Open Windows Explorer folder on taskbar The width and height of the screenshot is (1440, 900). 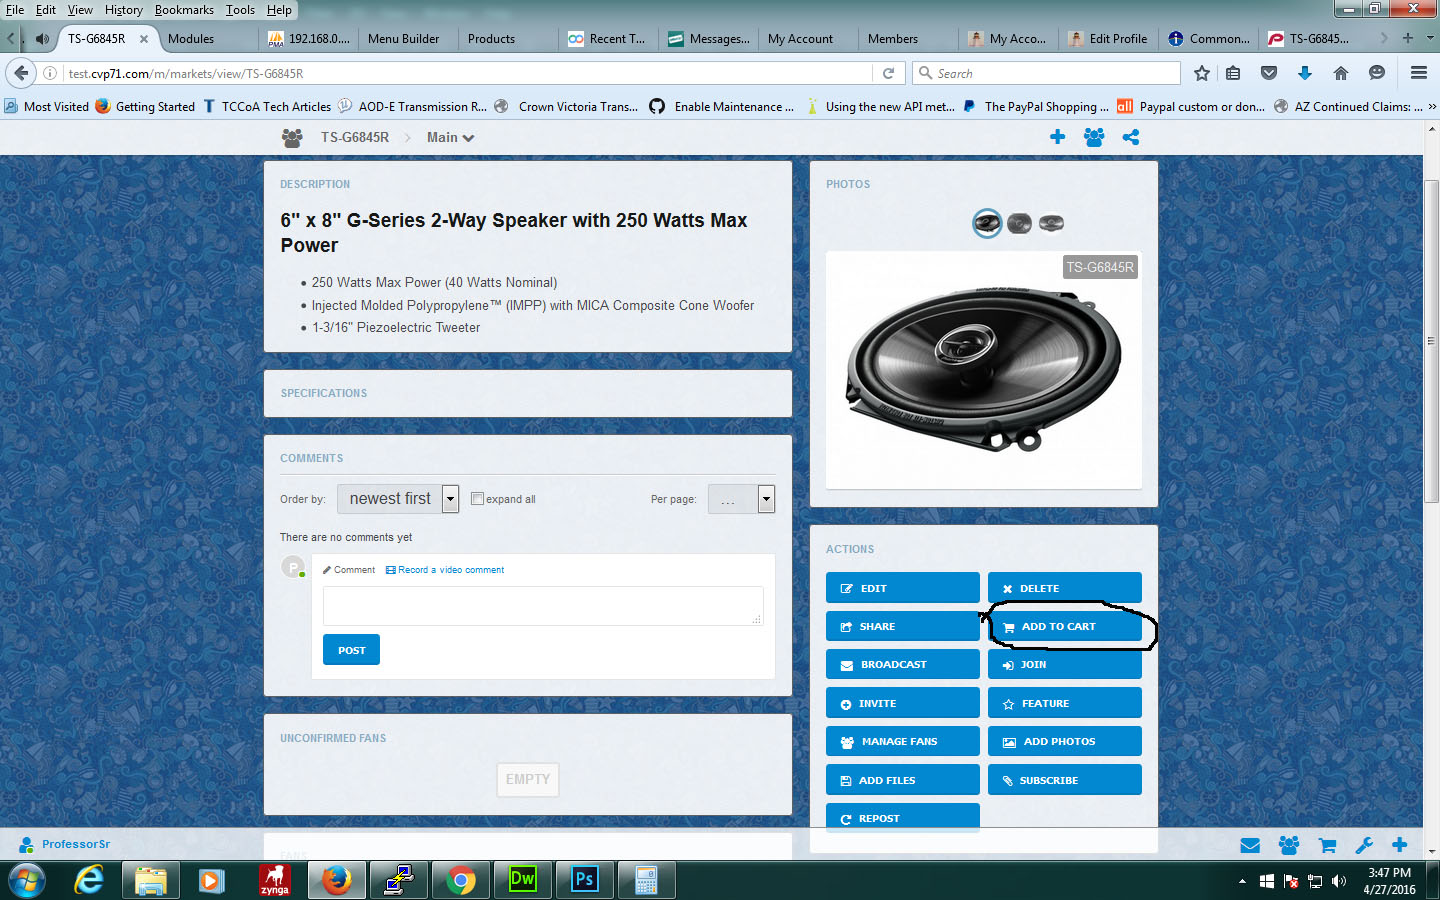coord(150,880)
